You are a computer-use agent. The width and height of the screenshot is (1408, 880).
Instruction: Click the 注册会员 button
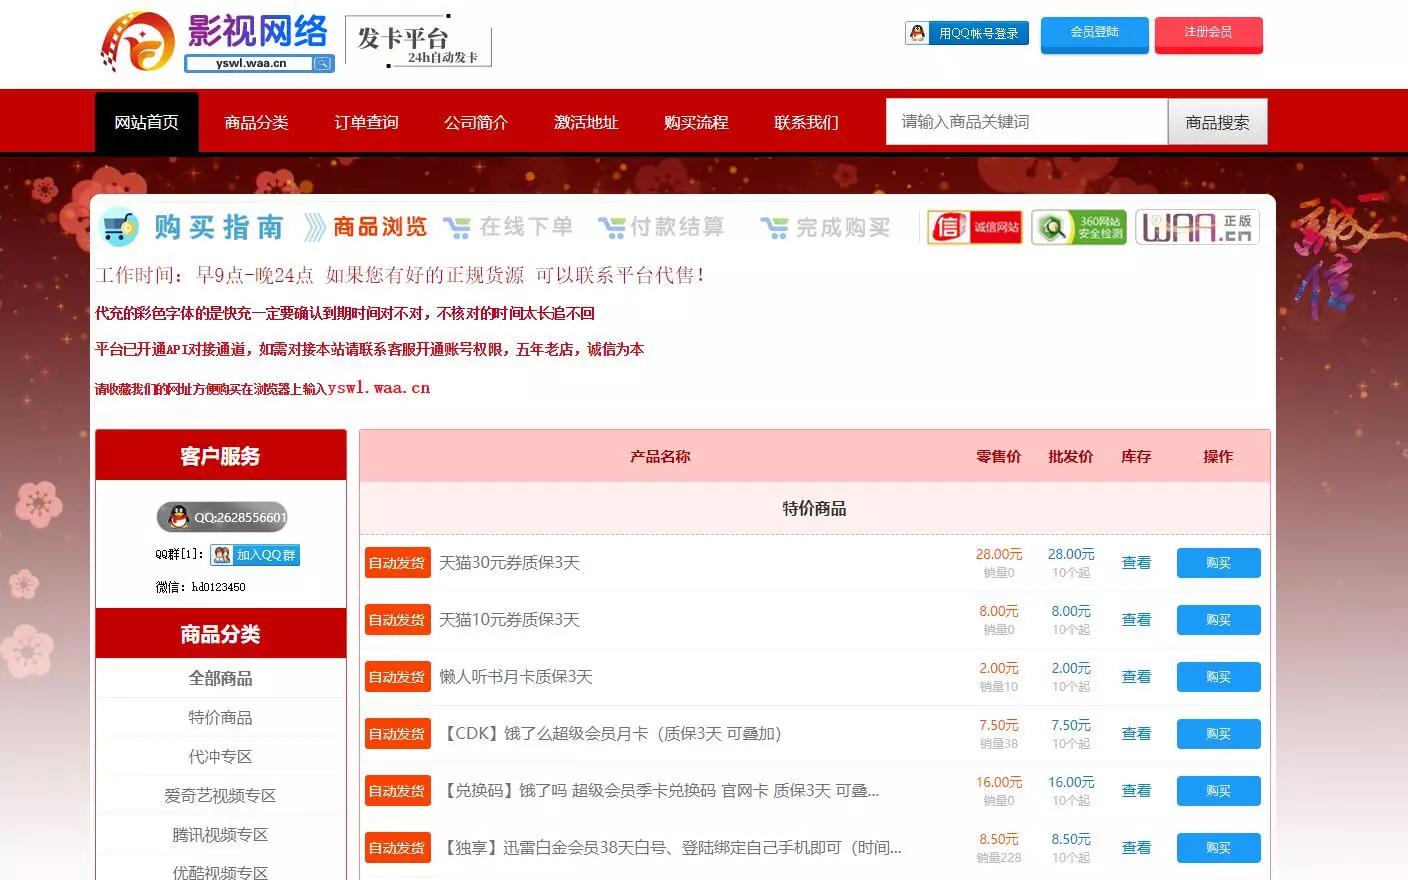[x=1208, y=34]
